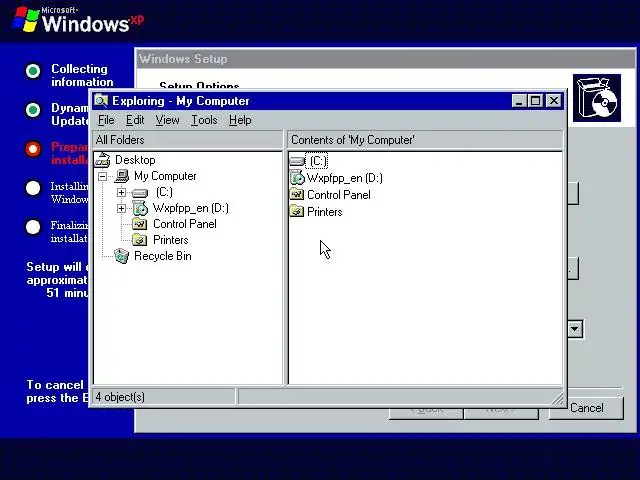The image size is (640, 480).
Task: Select My Computer icon in folder tree
Action: (122, 176)
